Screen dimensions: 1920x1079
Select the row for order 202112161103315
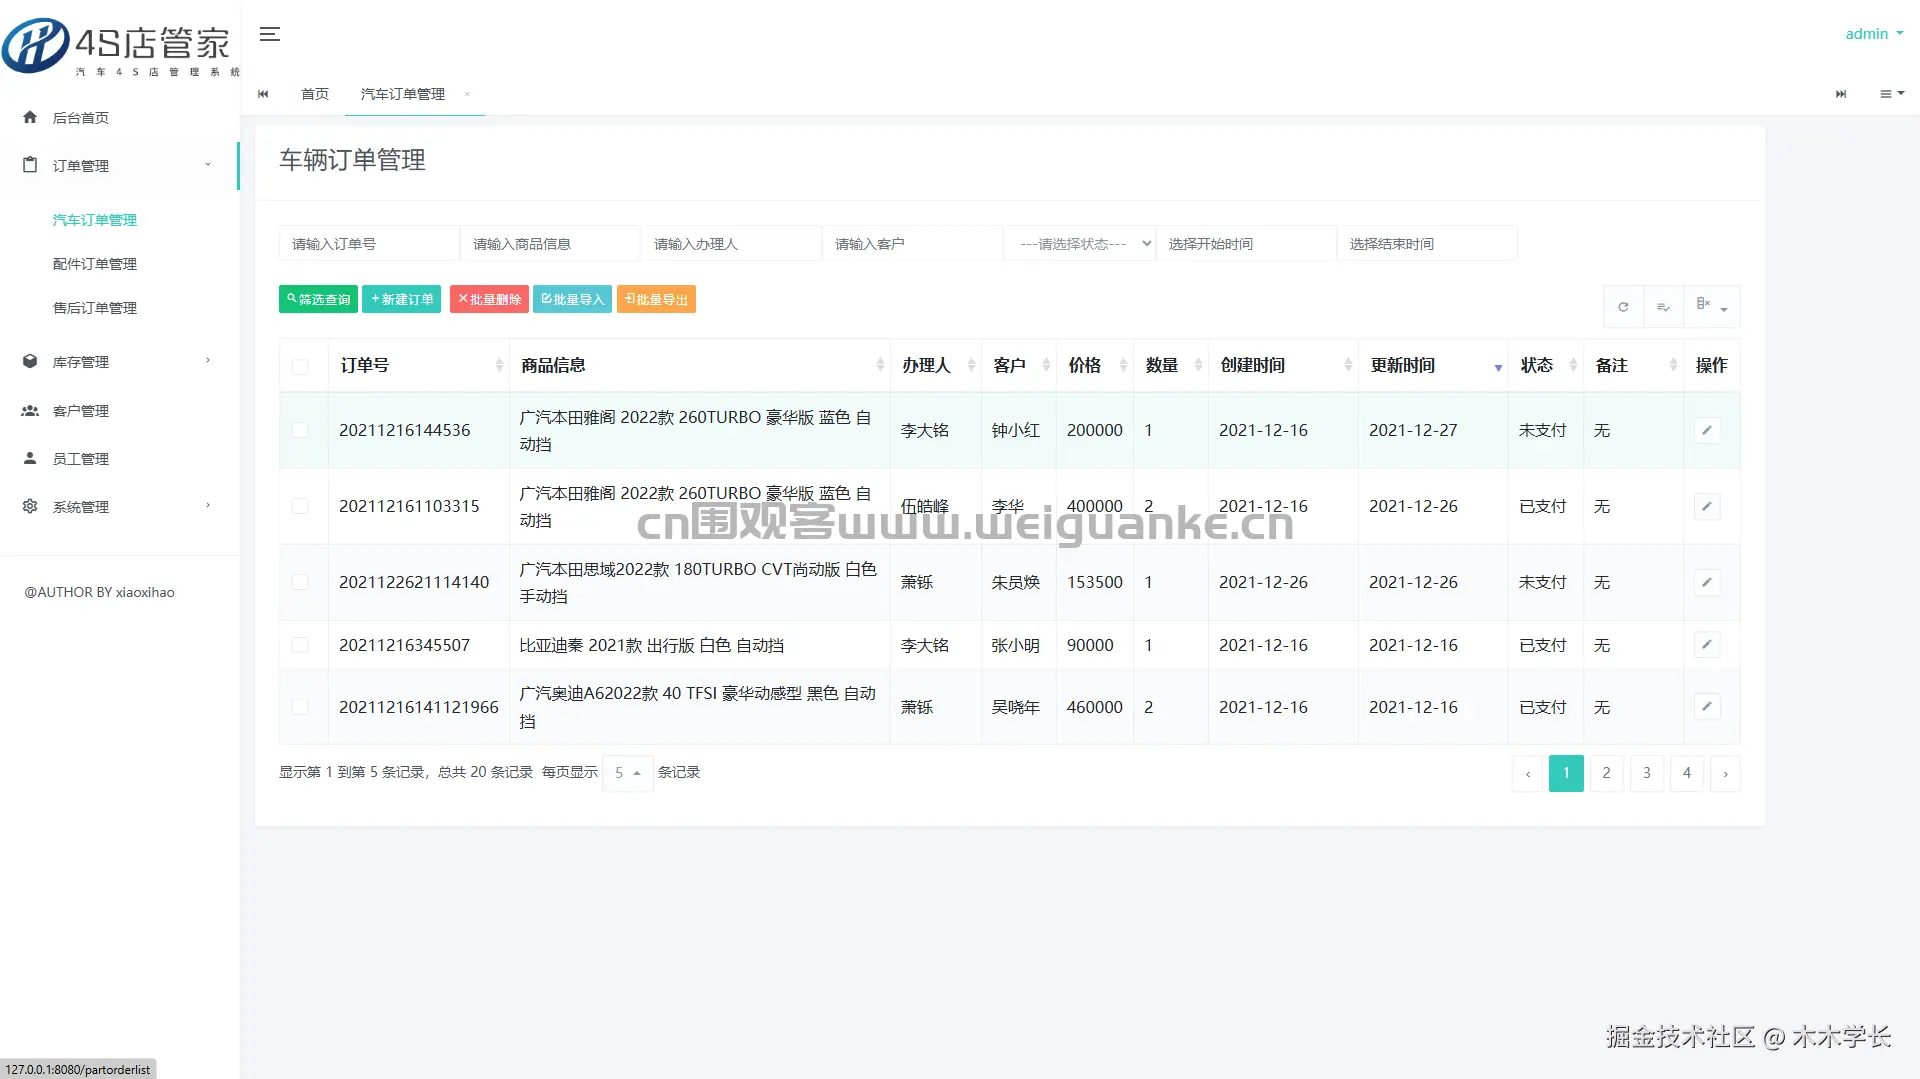tap(300, 506)
